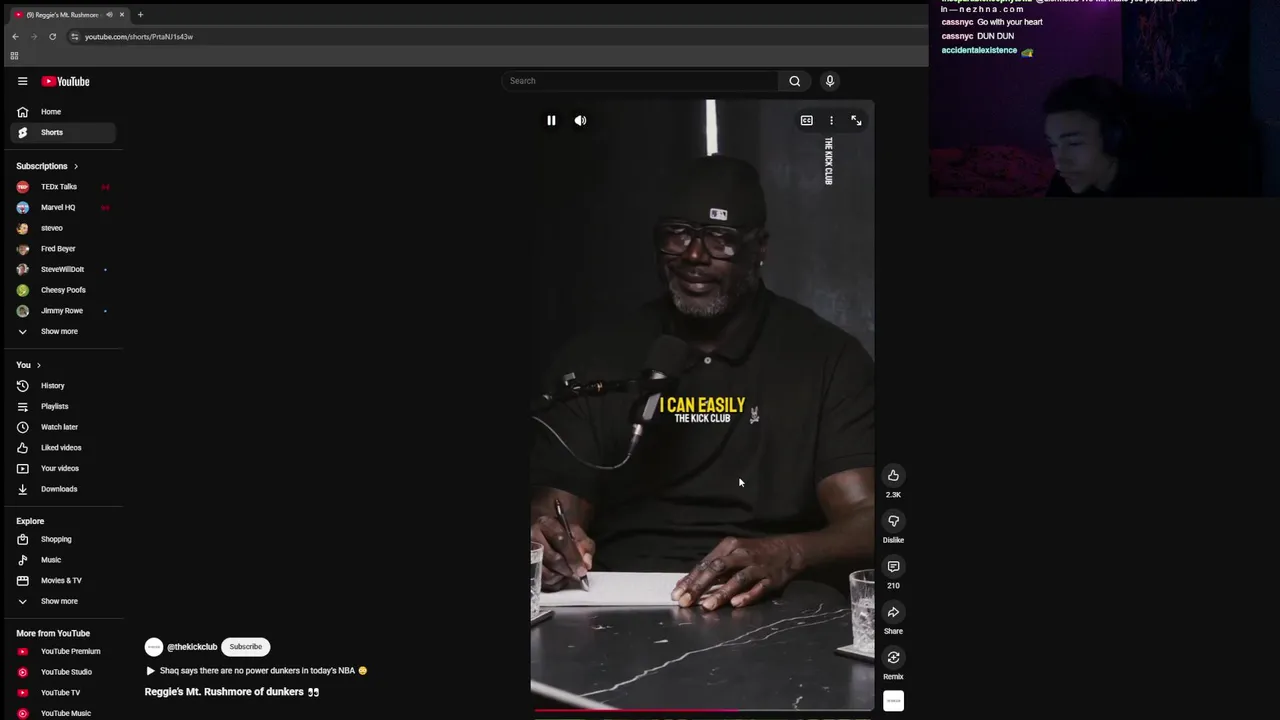
Task: Open Movies & TV under Explore
Action: tap(63, 580)
